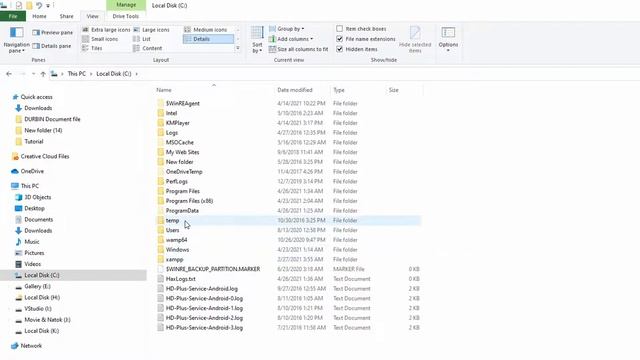
Task: Open 3D Objects in the sidebar
Action: 33,197
